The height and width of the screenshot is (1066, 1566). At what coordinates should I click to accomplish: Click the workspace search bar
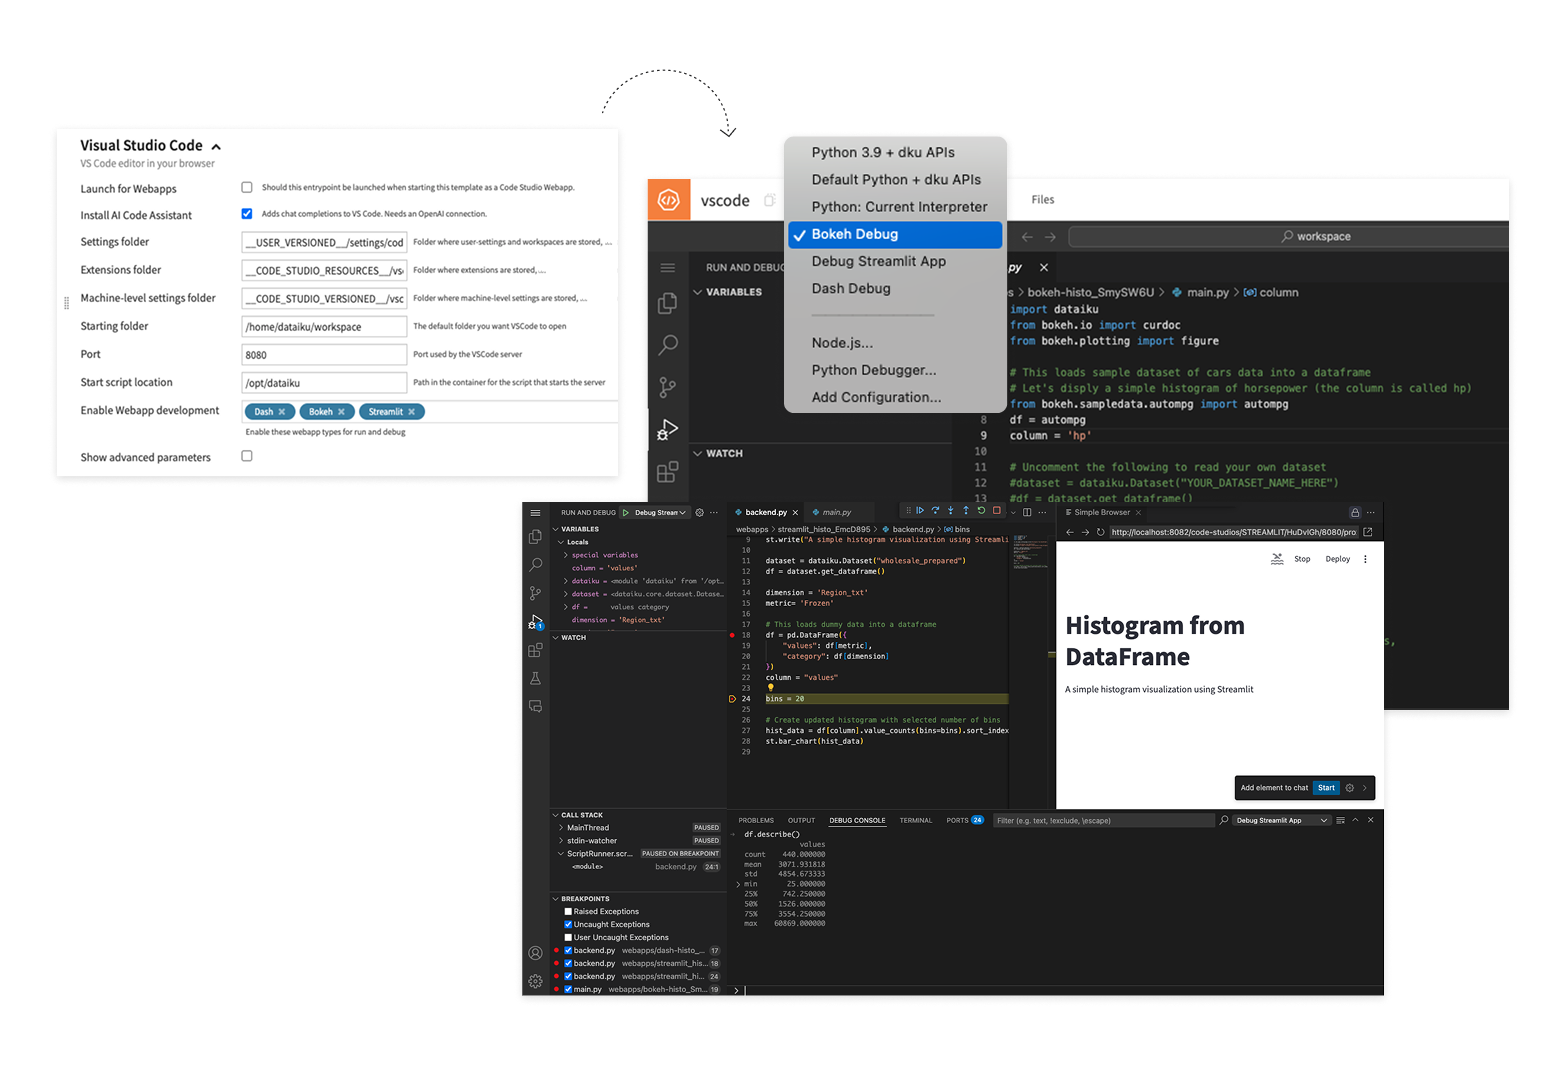(1288, 237)
